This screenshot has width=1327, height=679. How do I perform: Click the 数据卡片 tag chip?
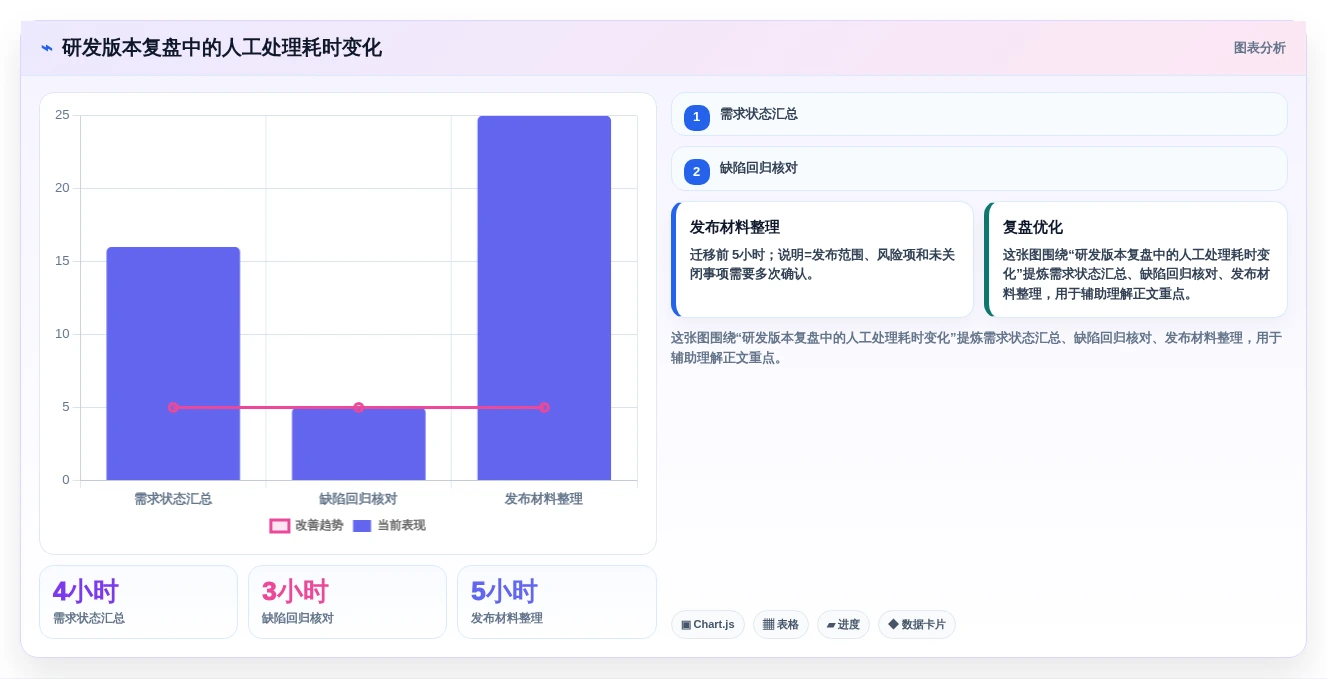[x=917, y=624]
